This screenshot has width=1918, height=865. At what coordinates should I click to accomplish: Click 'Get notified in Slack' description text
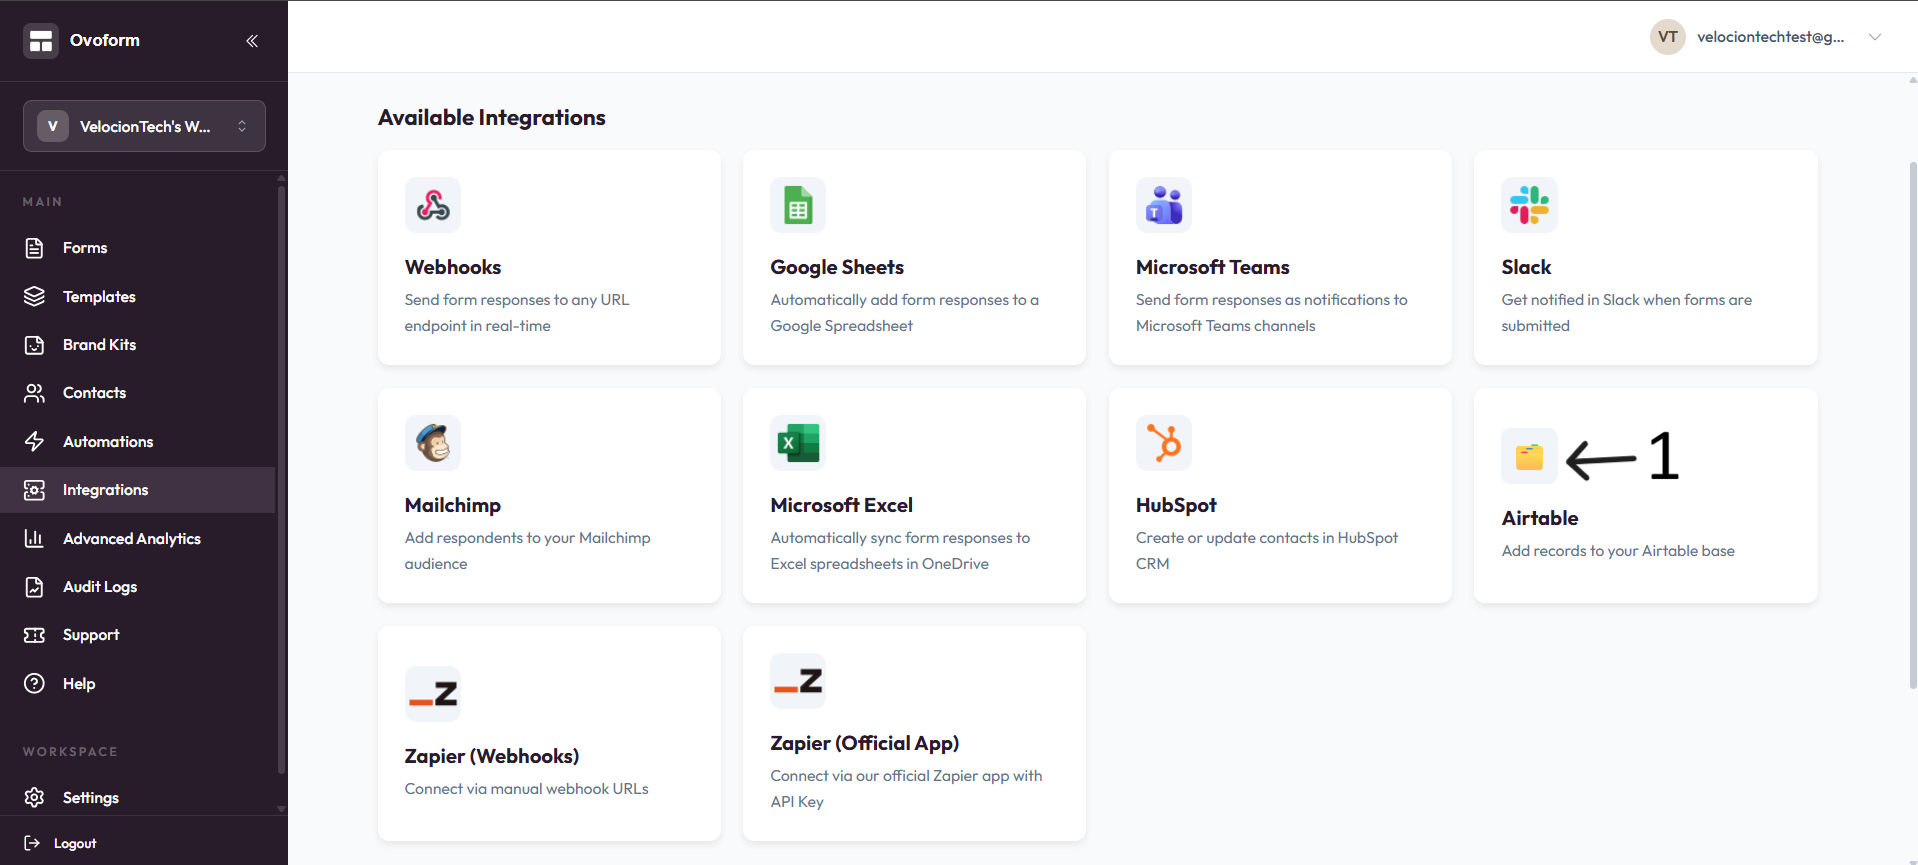[1626, 312]
